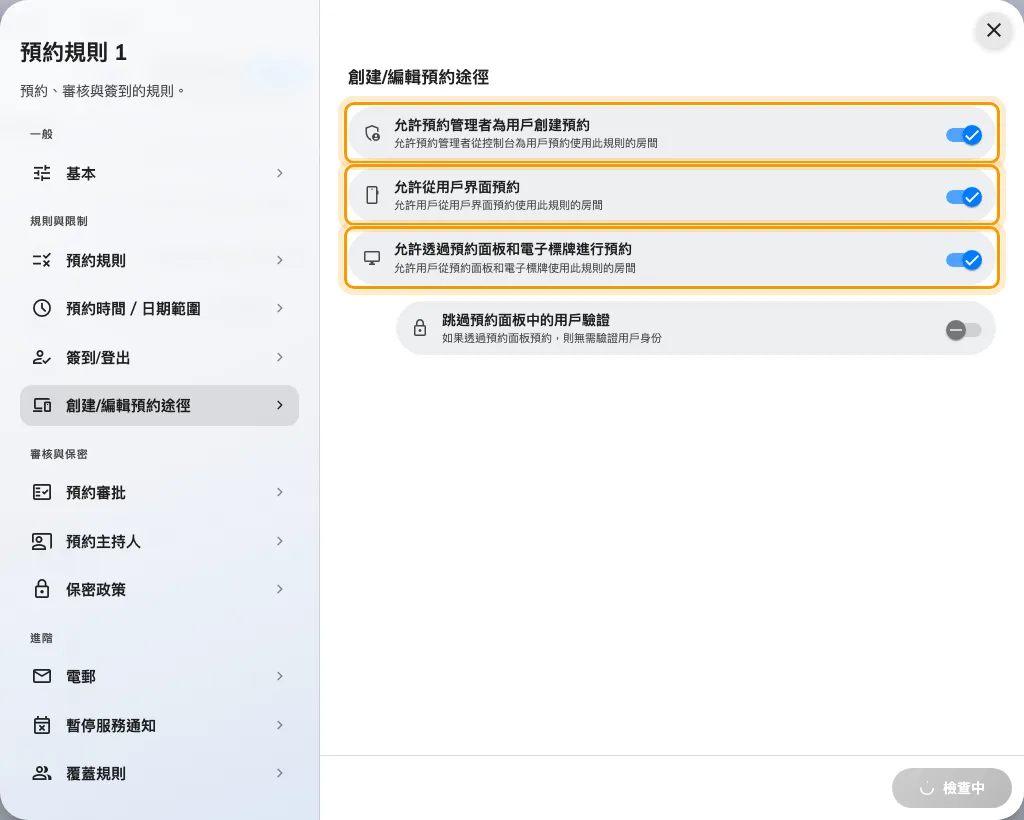Click the 創建/編輯預約途徑 page heading

419,77
